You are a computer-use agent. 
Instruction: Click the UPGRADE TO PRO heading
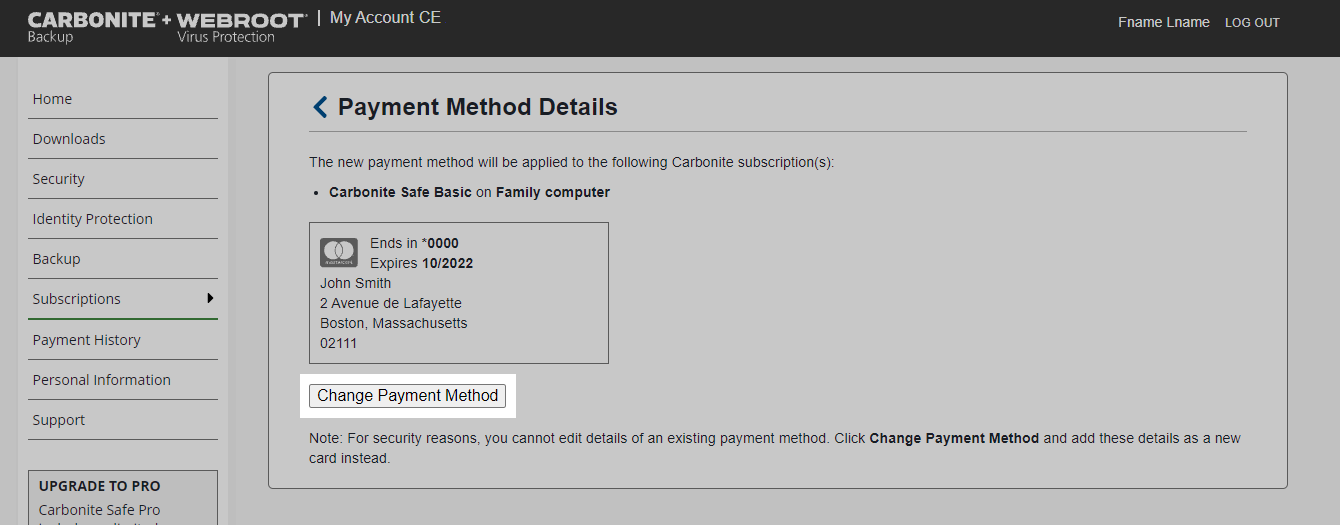click(x=99, y=486)
